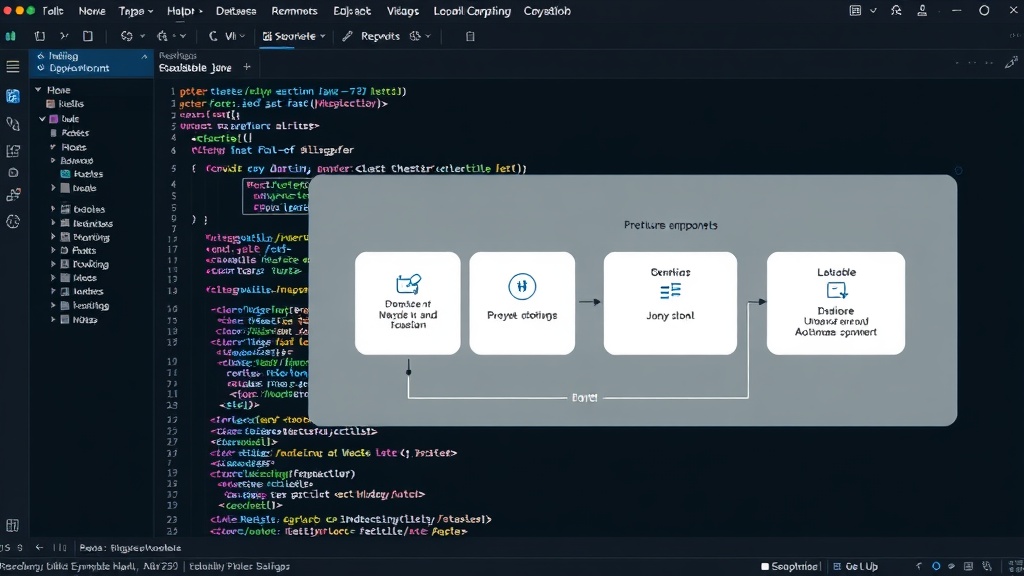
Task: Add a new tab with plus button
Action: coord(247,67)
